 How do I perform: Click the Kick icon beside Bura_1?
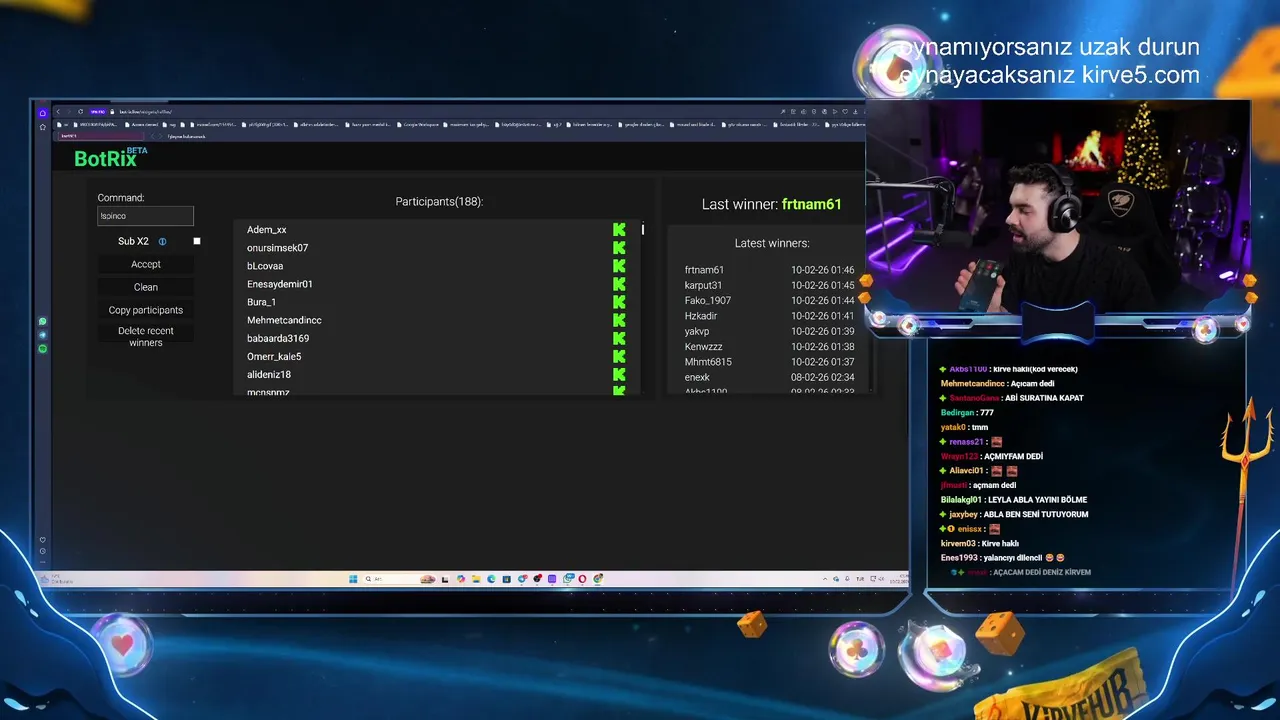(619, 302)
